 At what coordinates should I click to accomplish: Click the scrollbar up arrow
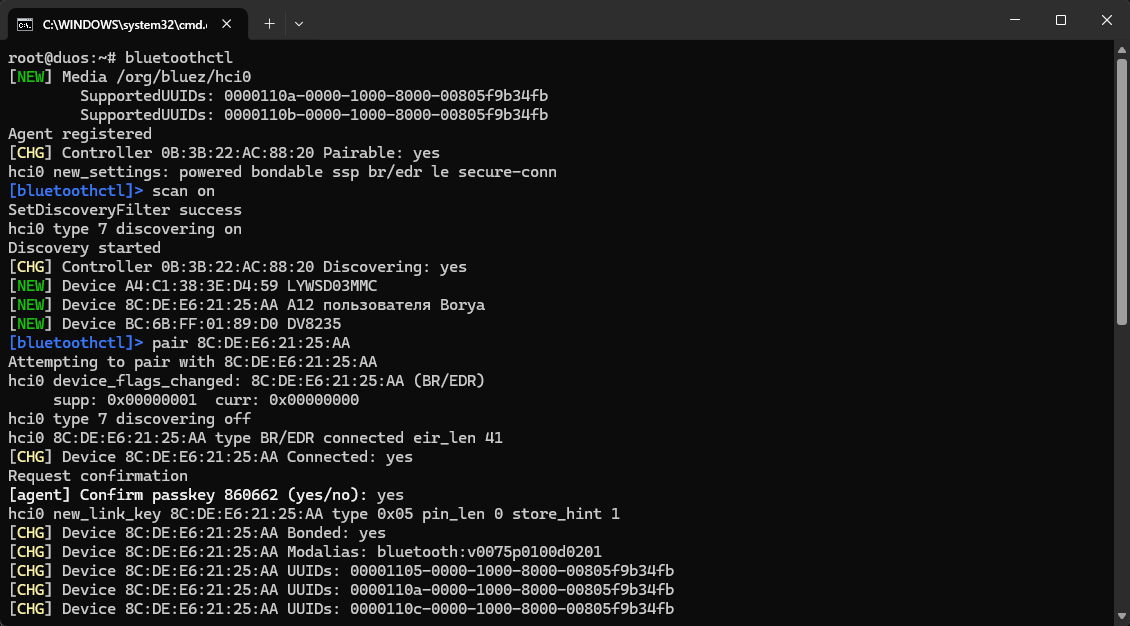[x=1122, y=49]
